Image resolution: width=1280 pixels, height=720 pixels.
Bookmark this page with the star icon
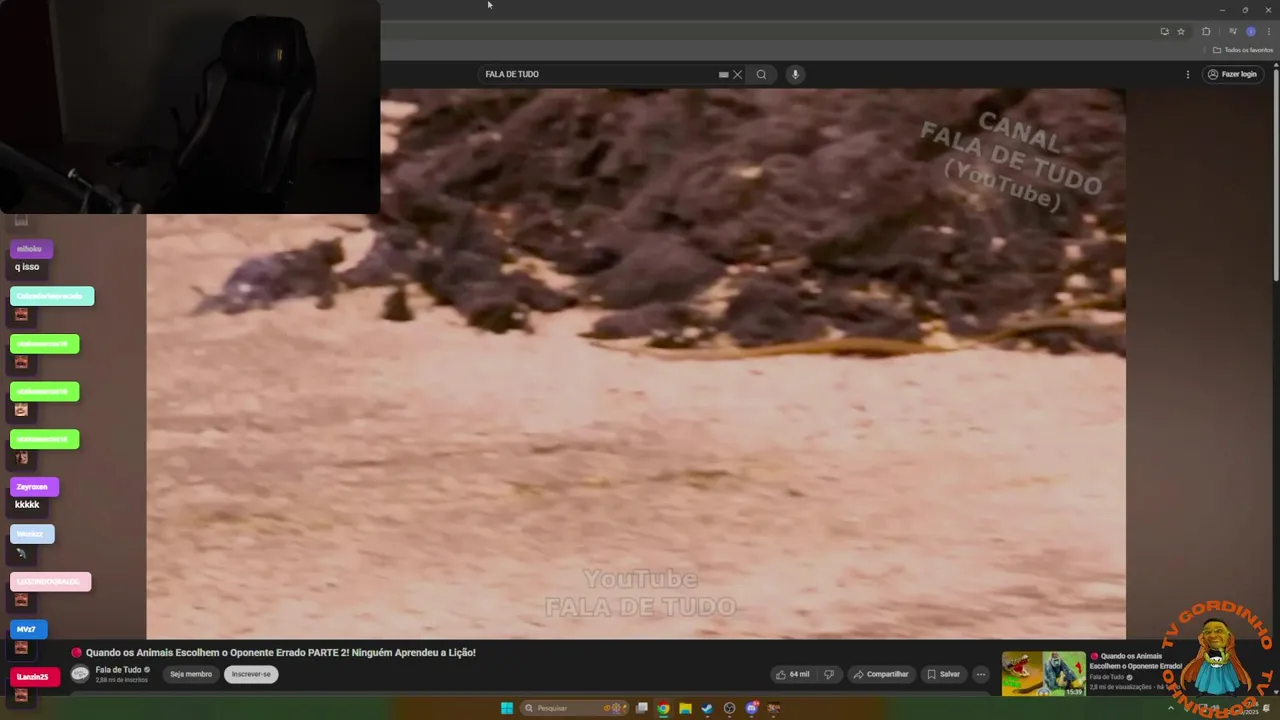point(1181,31)
